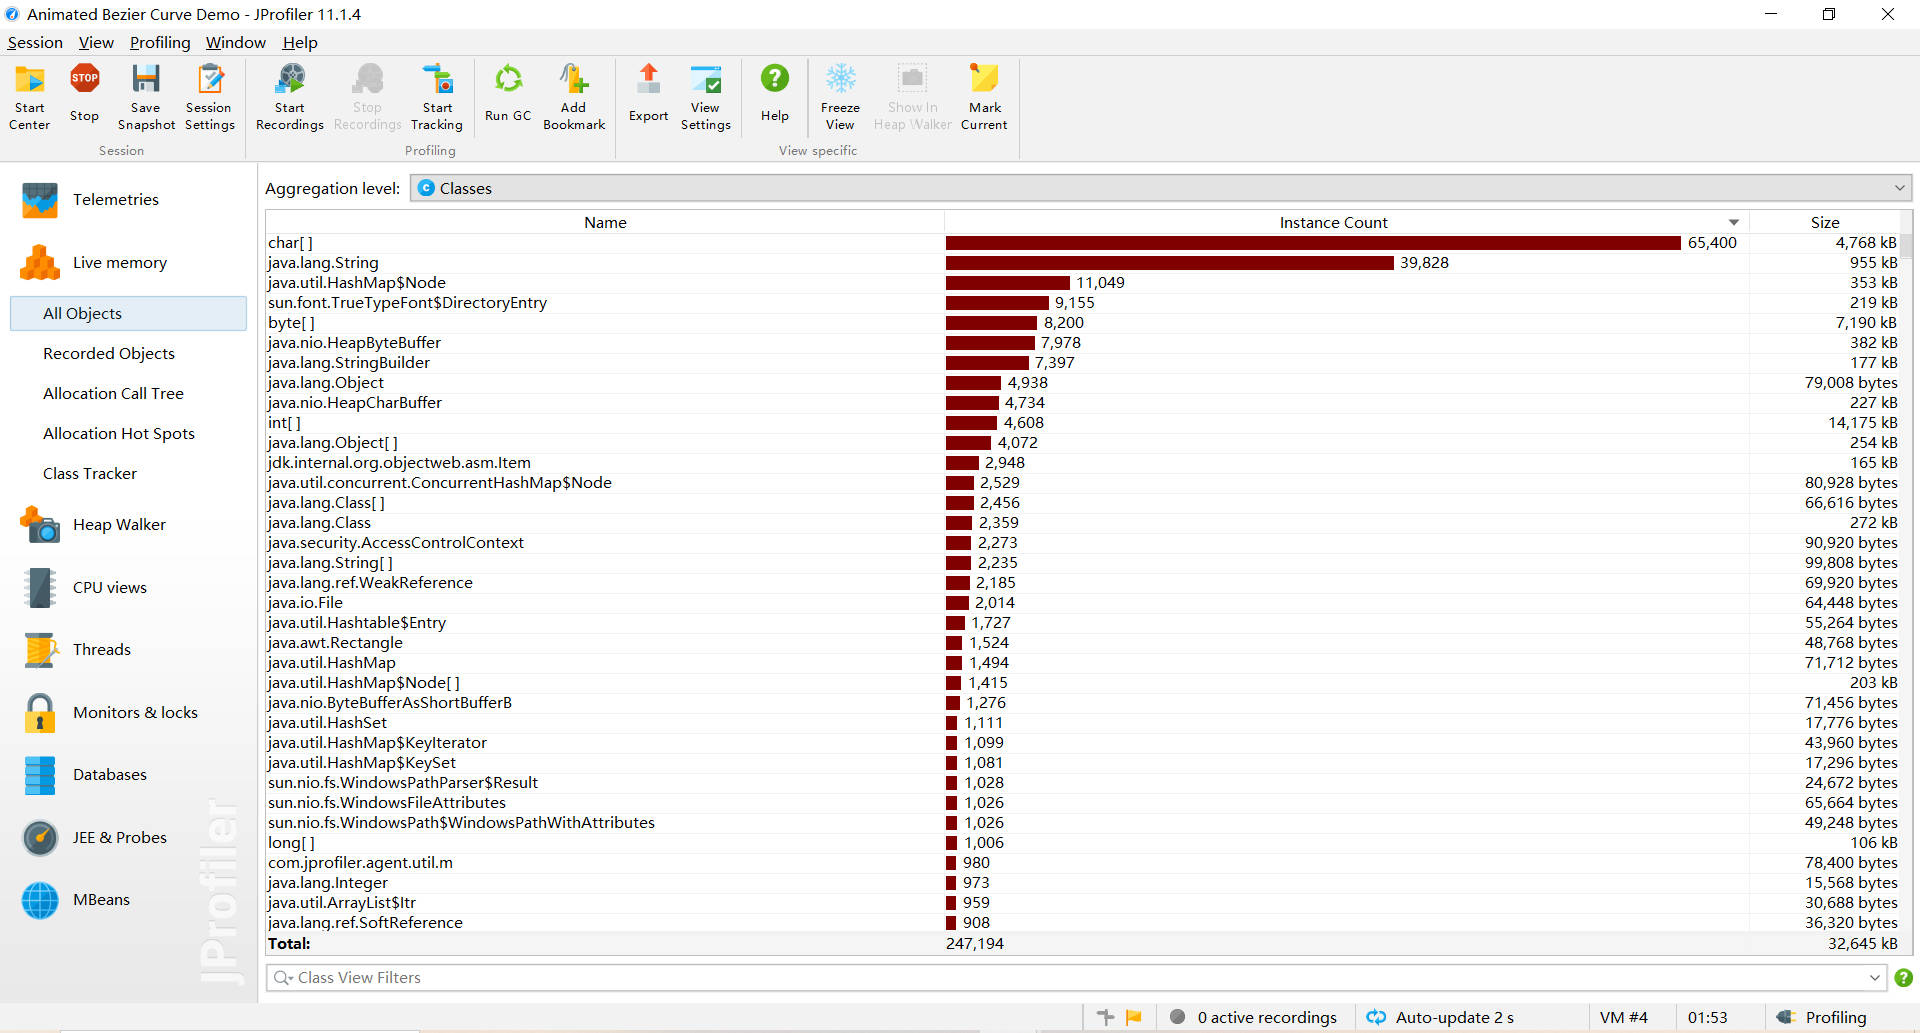This screenshot has width=1920, height=1033.
Task: Open the Window menu
Action: [236, 42]
